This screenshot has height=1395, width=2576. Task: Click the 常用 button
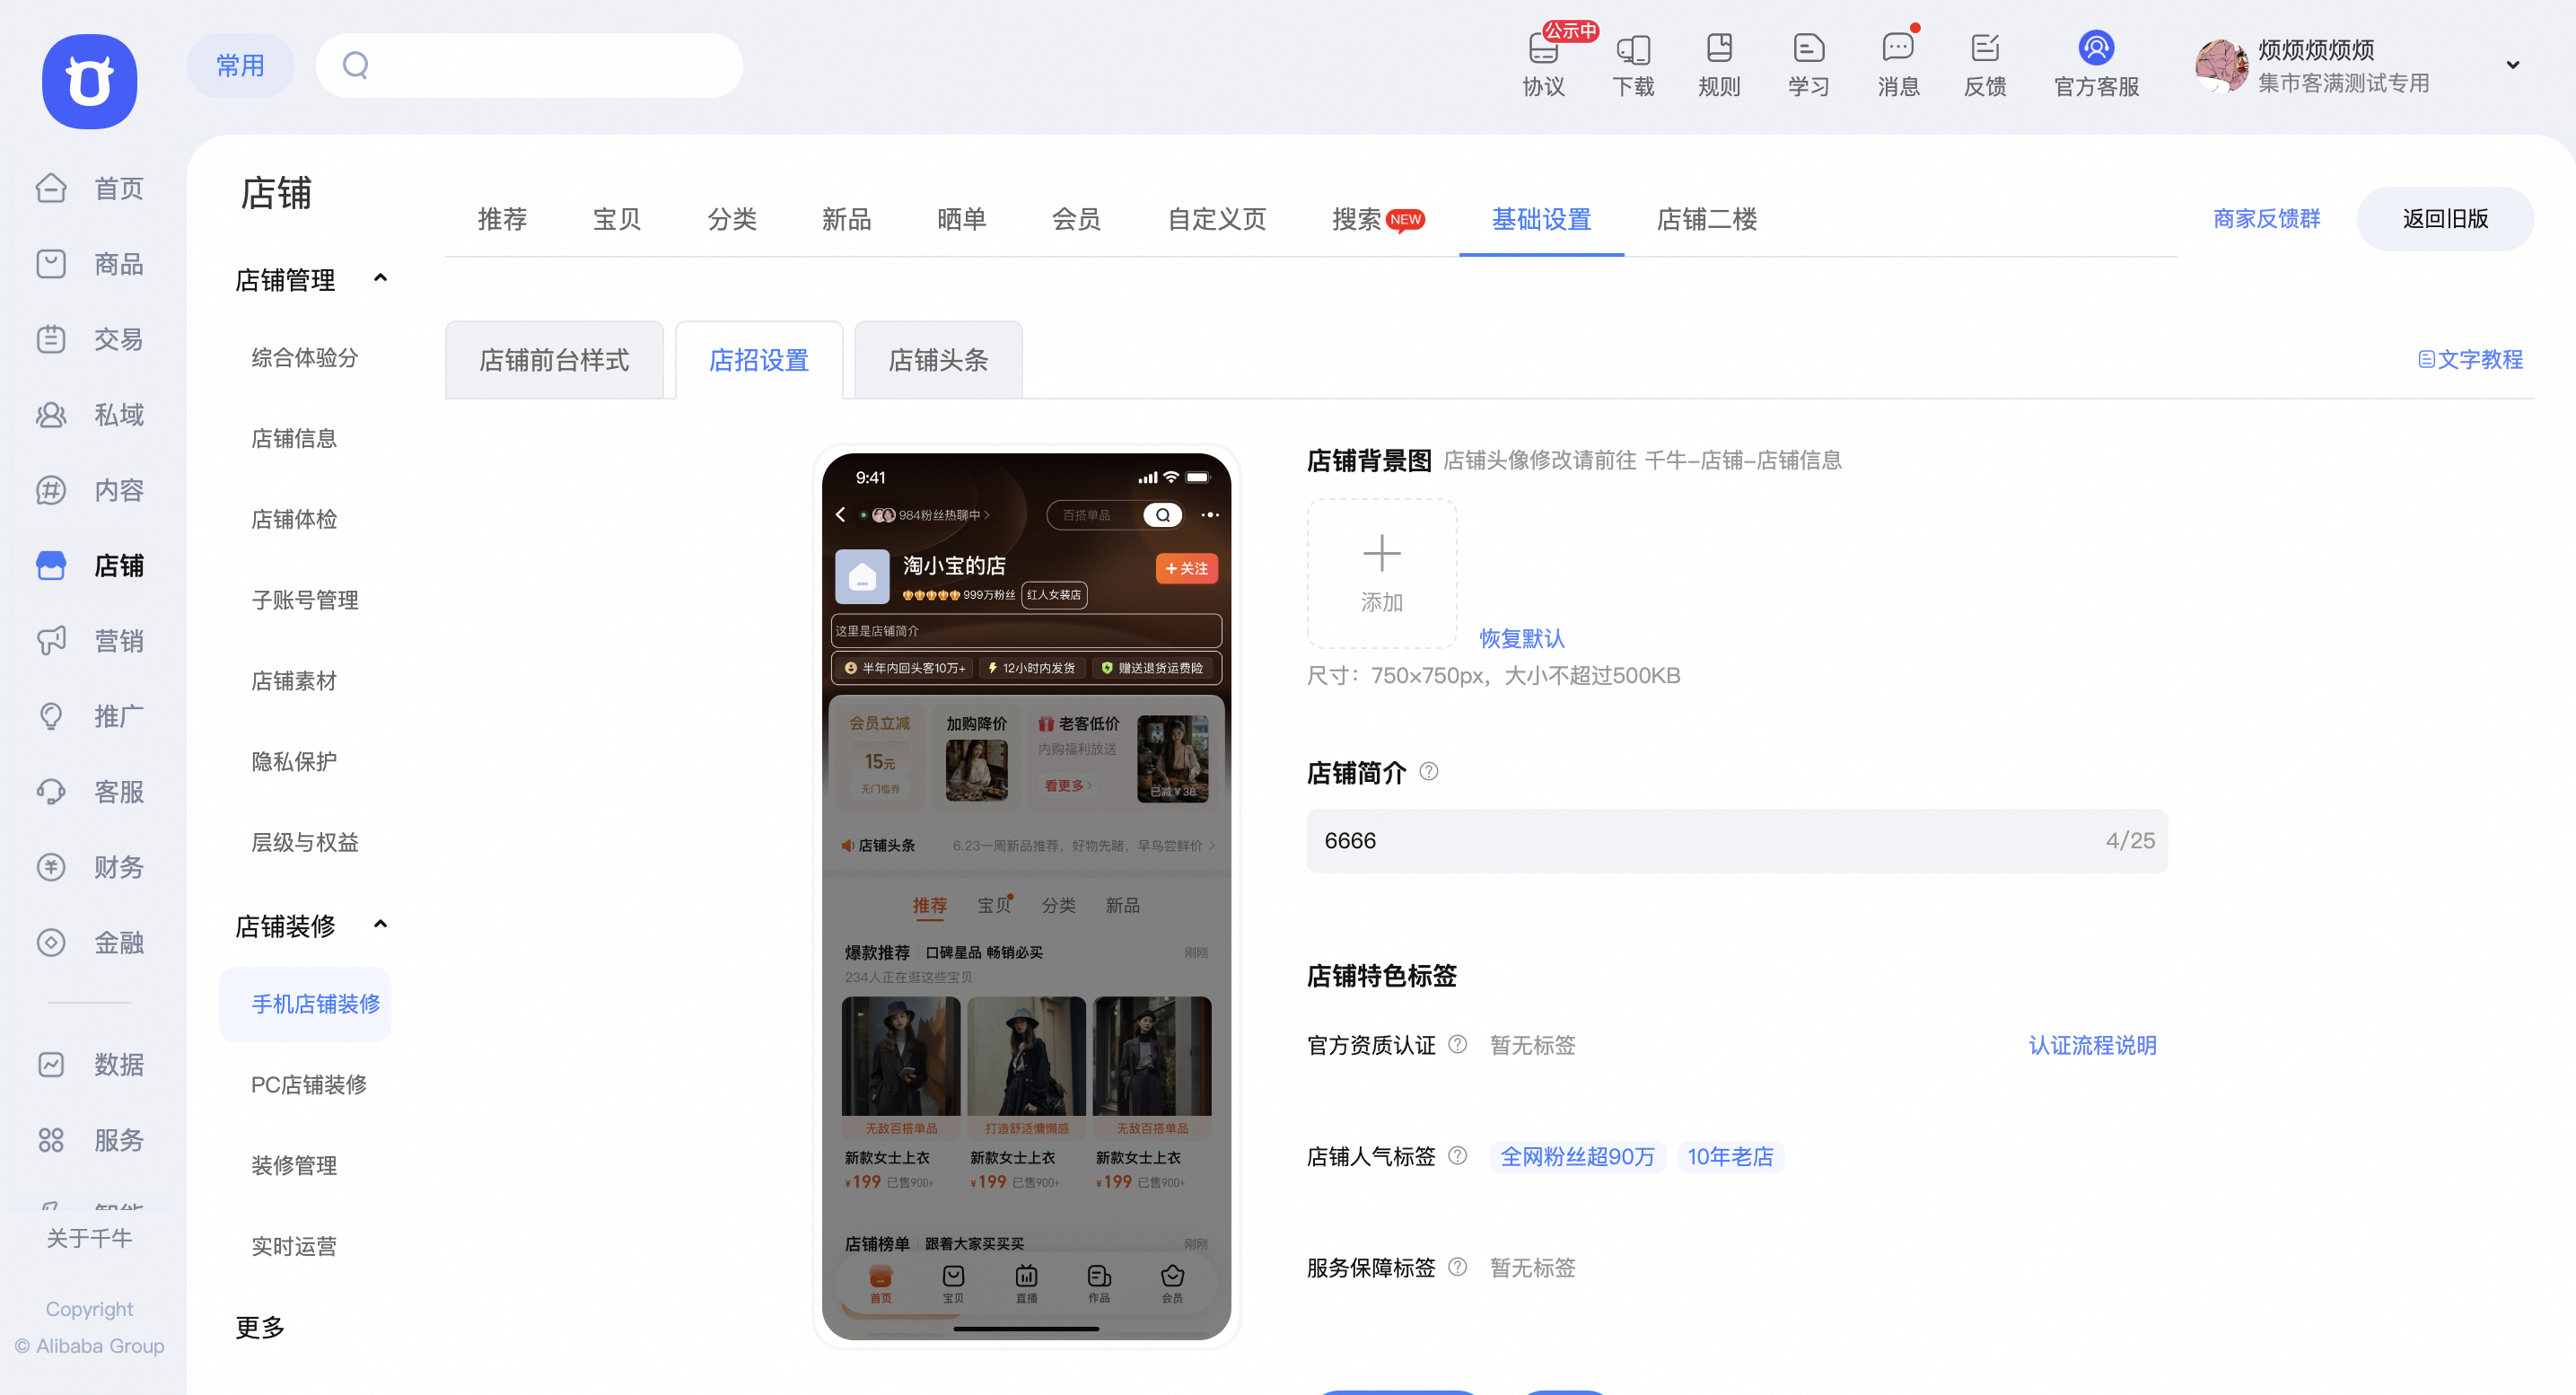coord(240,65)
